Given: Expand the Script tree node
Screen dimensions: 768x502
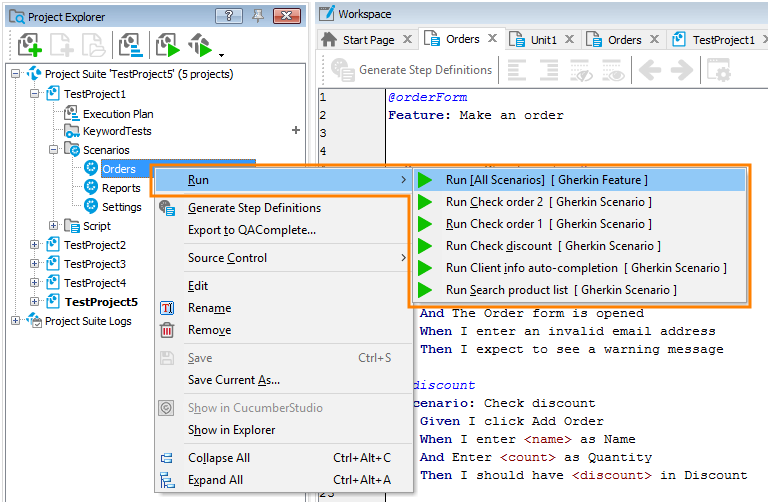Looking at the screenshot, I should 54,226.
